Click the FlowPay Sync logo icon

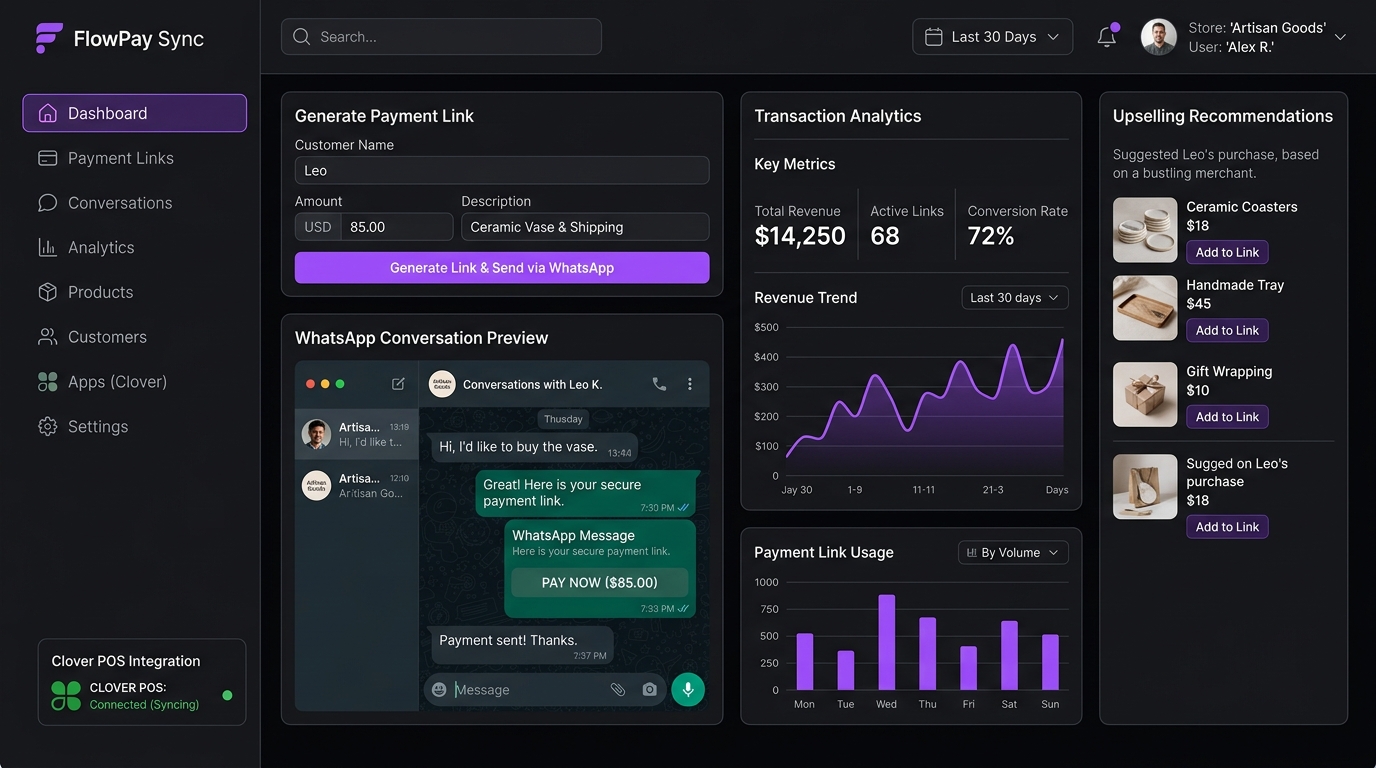tap(49, 38)
